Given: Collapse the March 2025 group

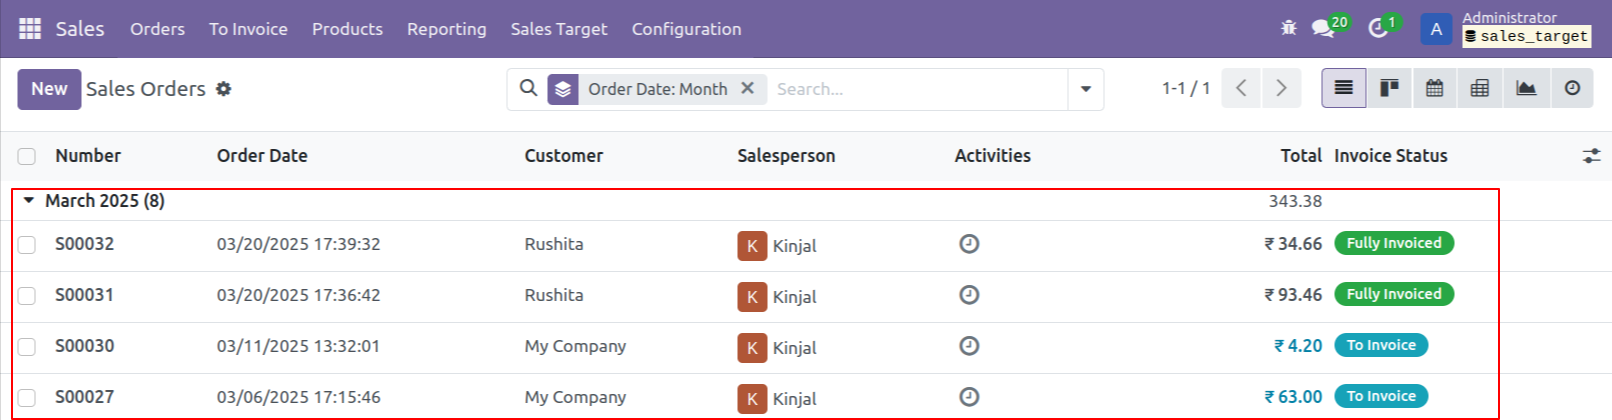Looking at the screenshot, I should (29, 201).
